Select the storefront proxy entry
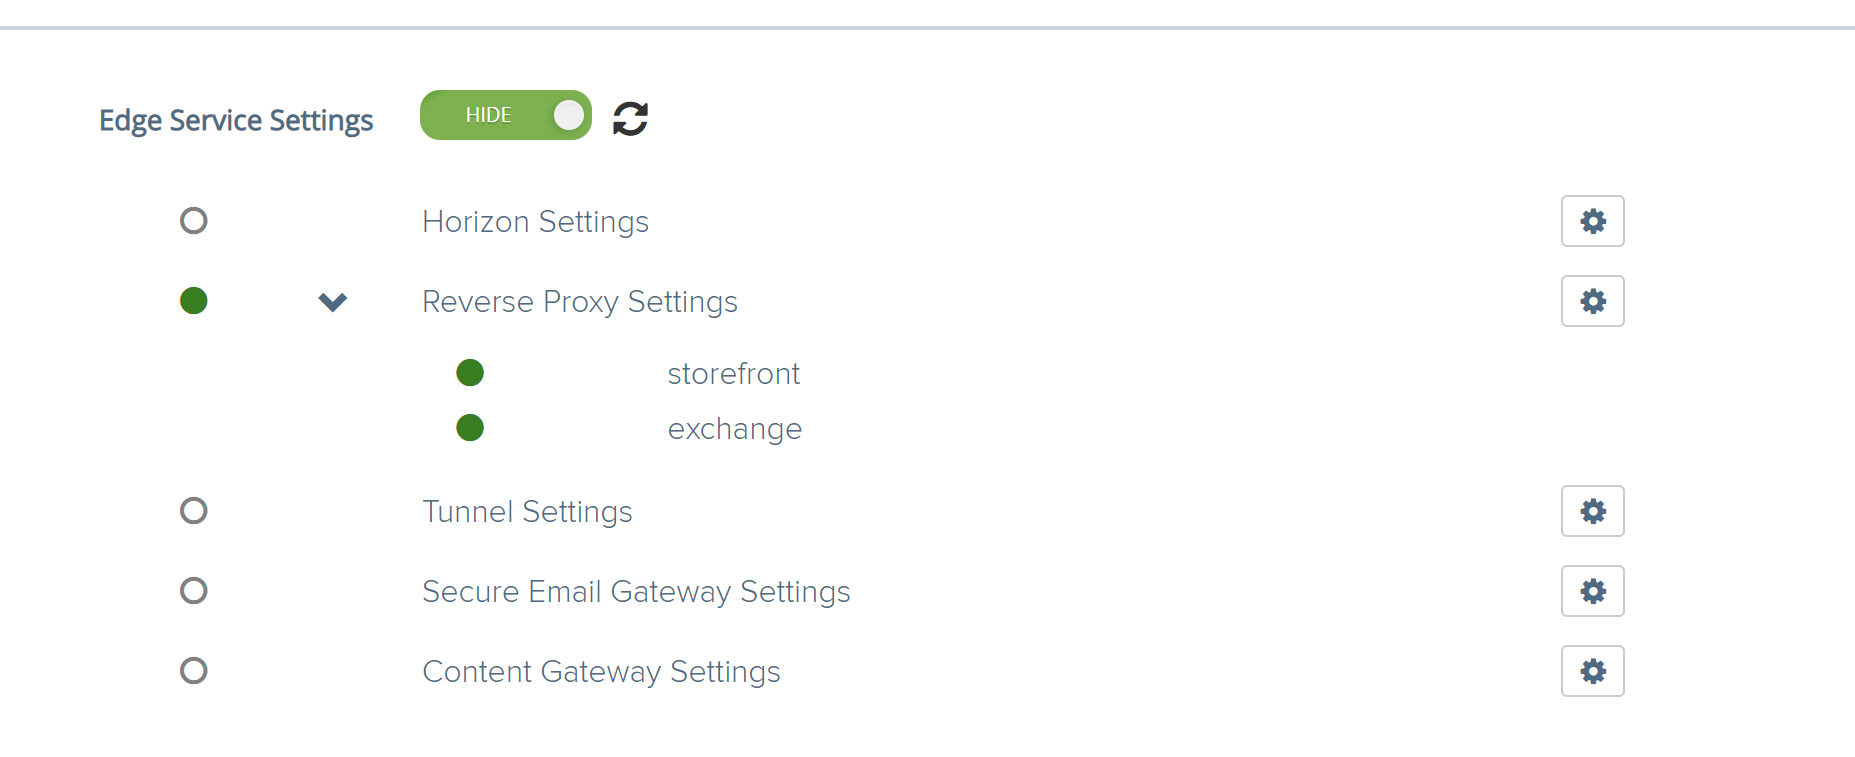The image size is (1855, 757). tap(733, 374)
